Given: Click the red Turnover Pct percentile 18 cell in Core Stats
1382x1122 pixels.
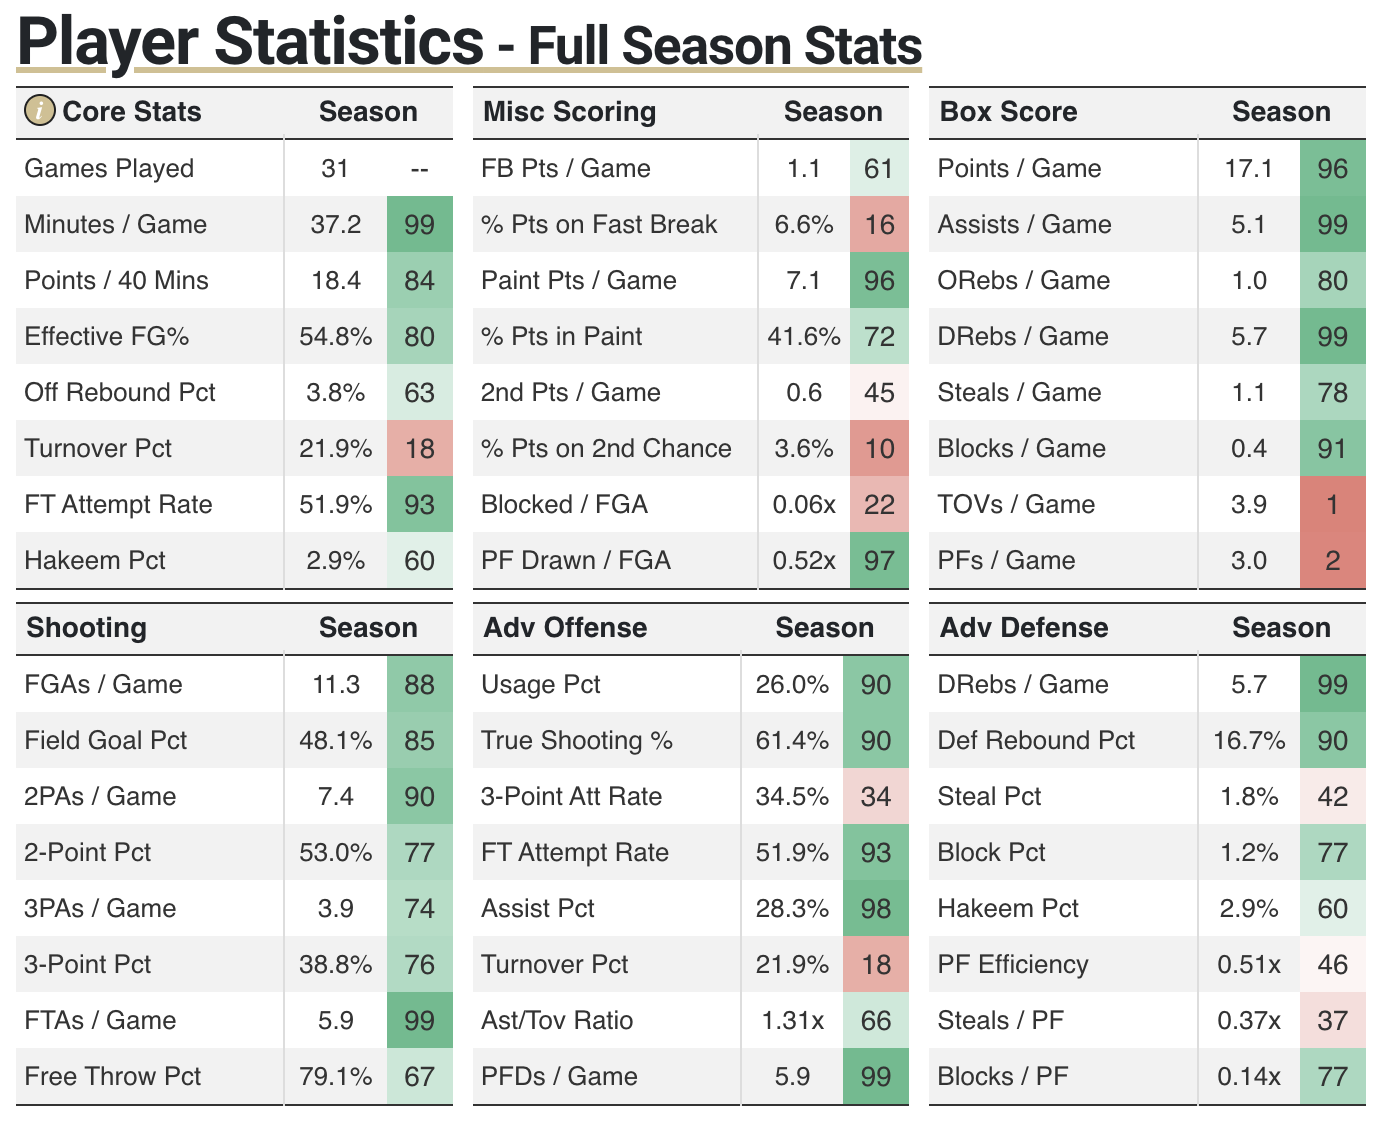Looking at the screenshot, I should [x=420, y=448].
